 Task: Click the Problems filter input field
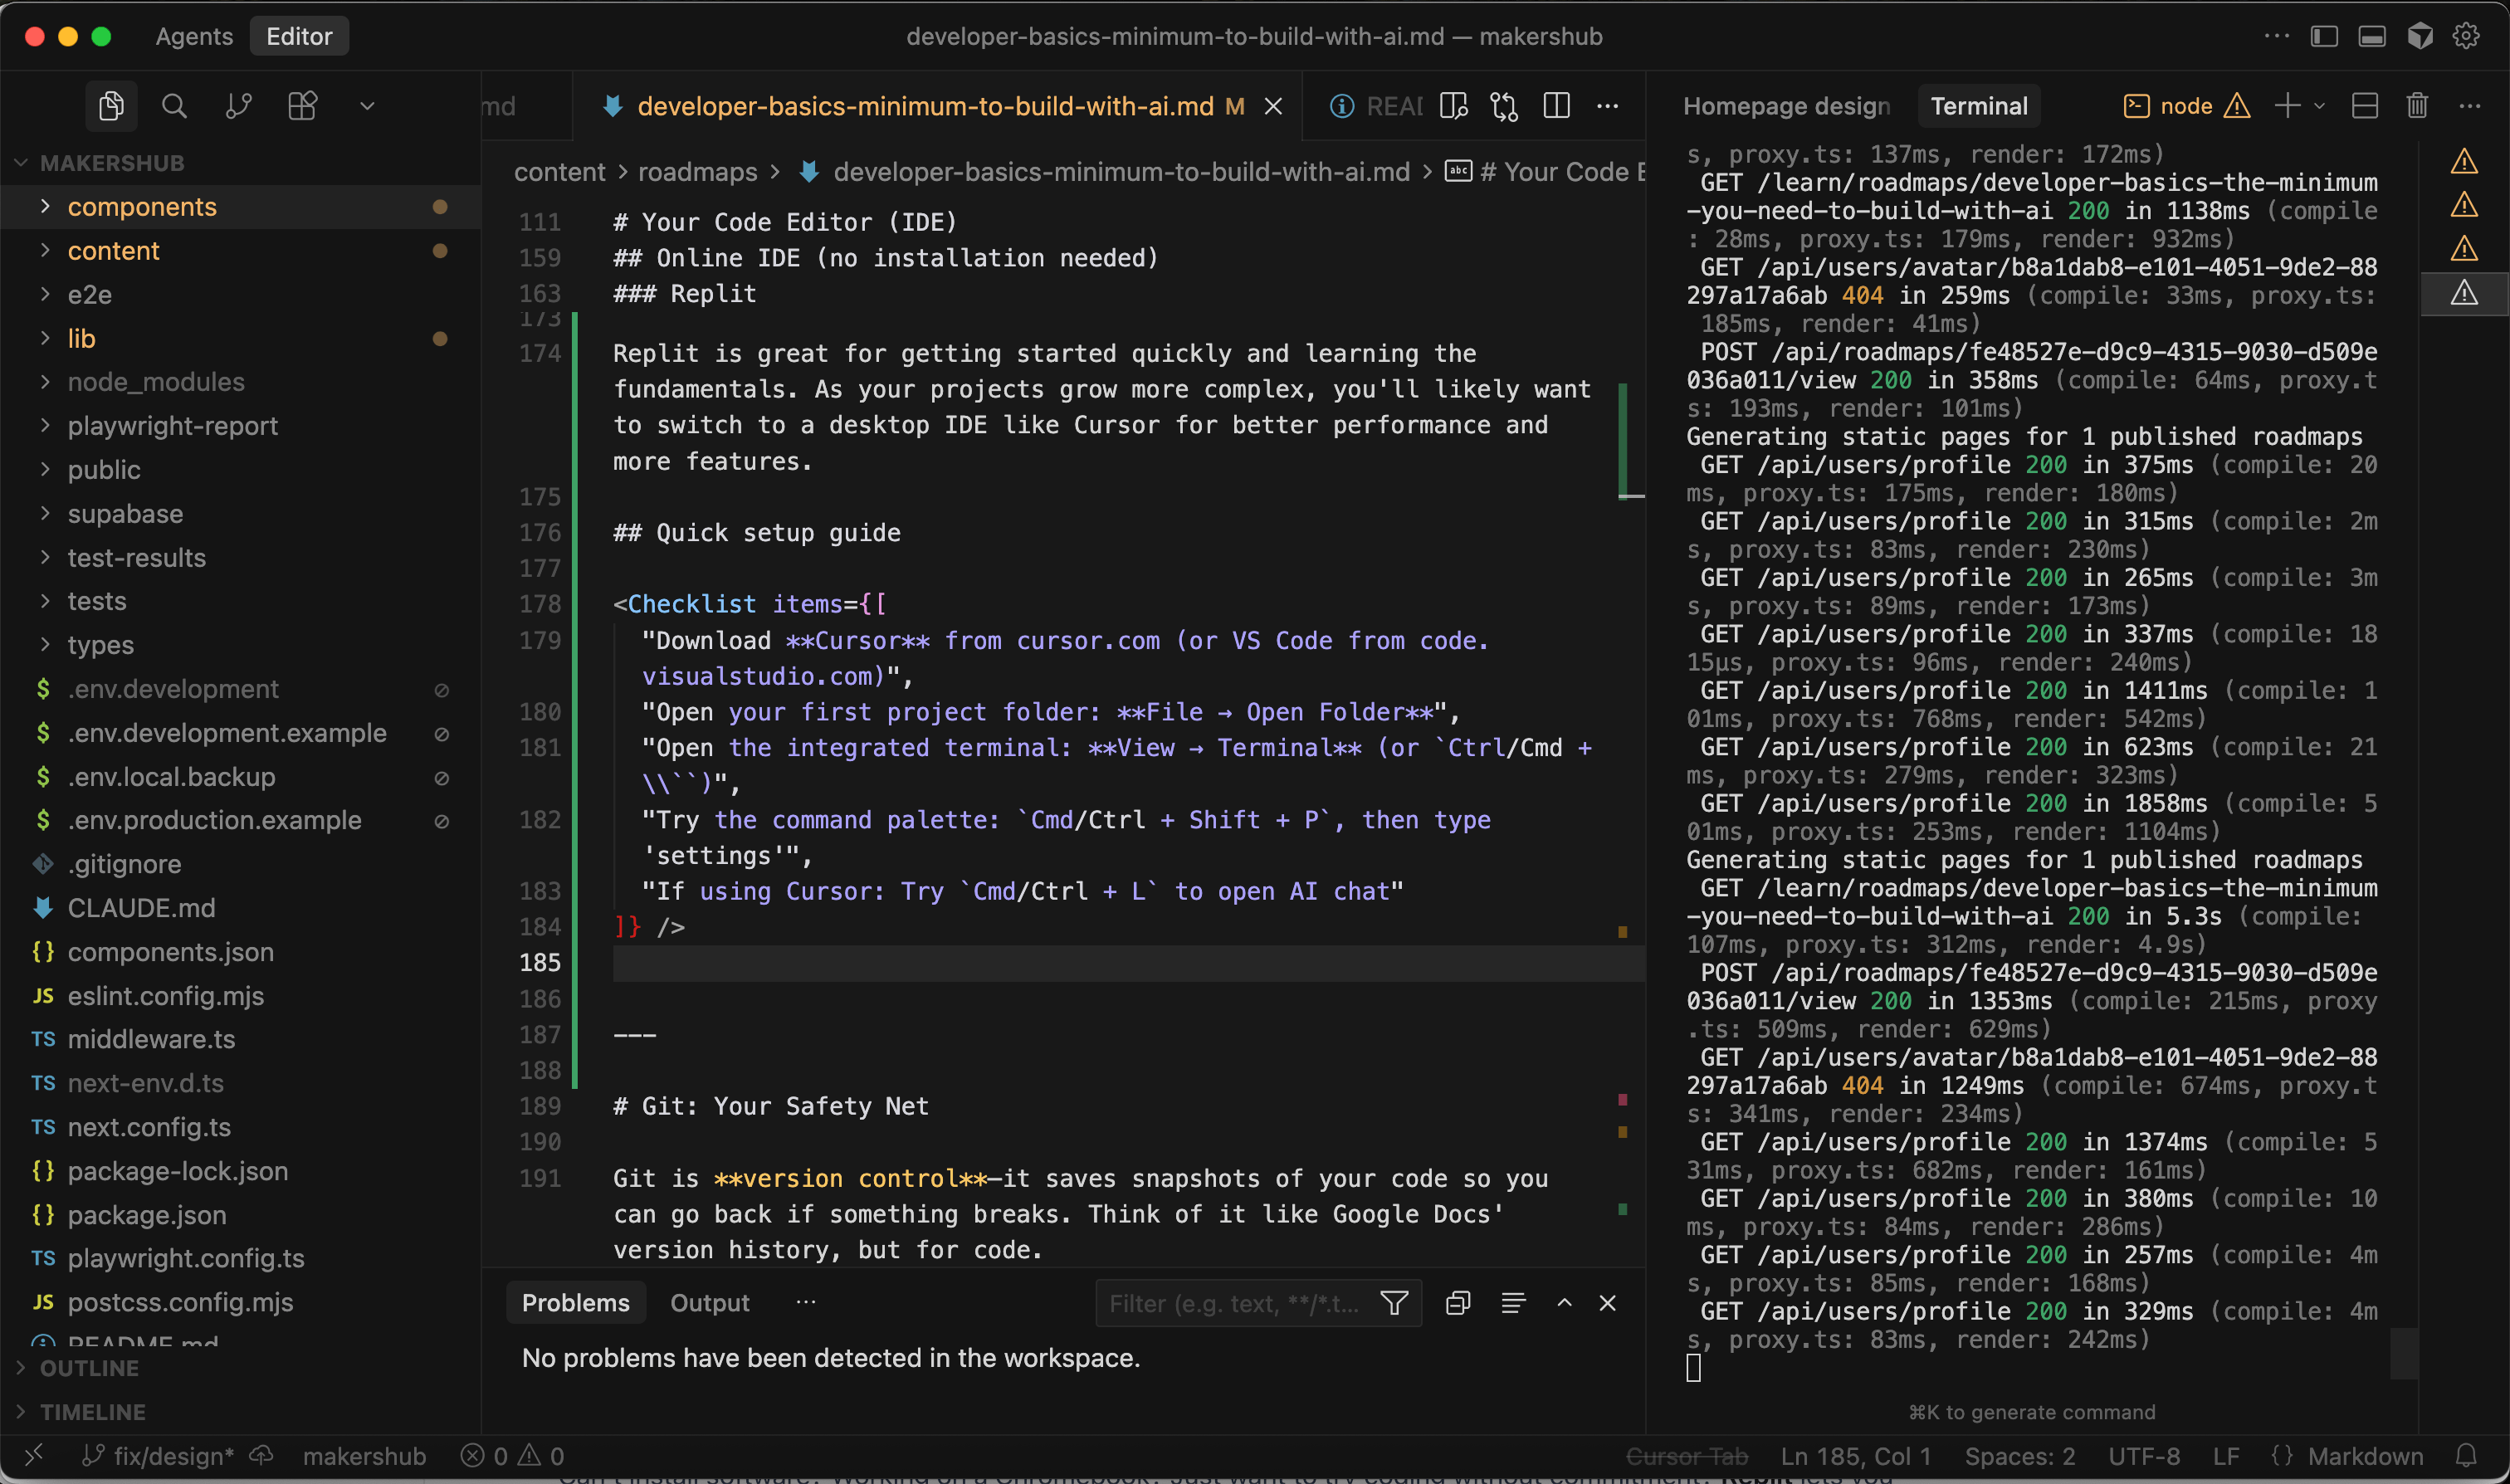1233,1303
